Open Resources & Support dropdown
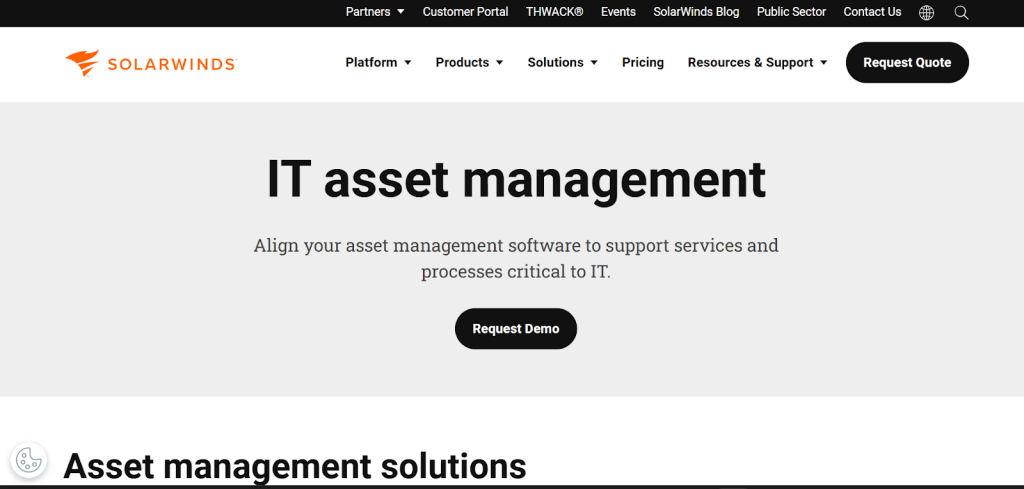Viewport: 1024px width, 489px height. point(757,62)
